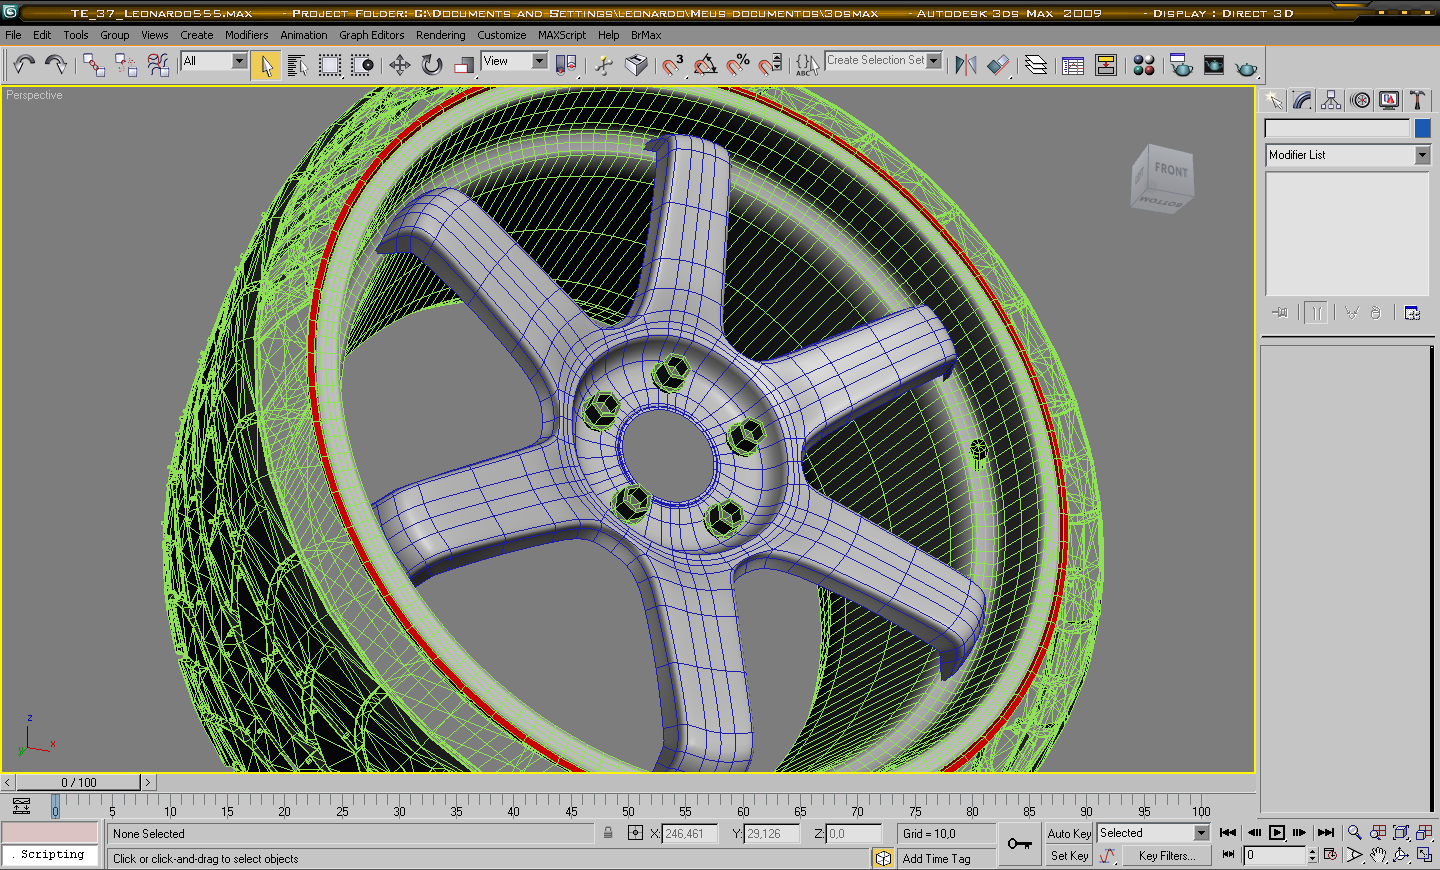Viewport: 1440px width, 870px height.
Task: Switch to the Modify command panel tab
Action: 1302,100
